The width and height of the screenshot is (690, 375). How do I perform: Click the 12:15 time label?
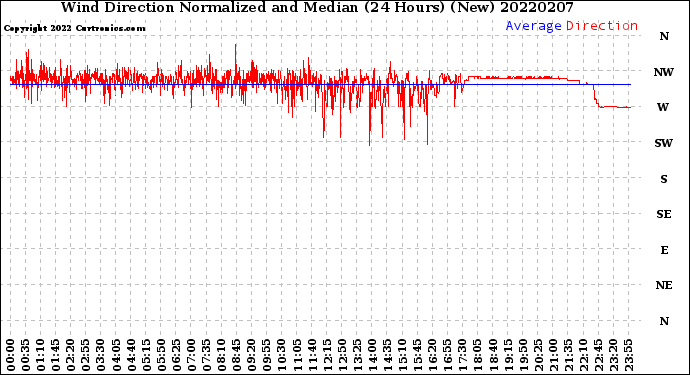pos(327,355)
